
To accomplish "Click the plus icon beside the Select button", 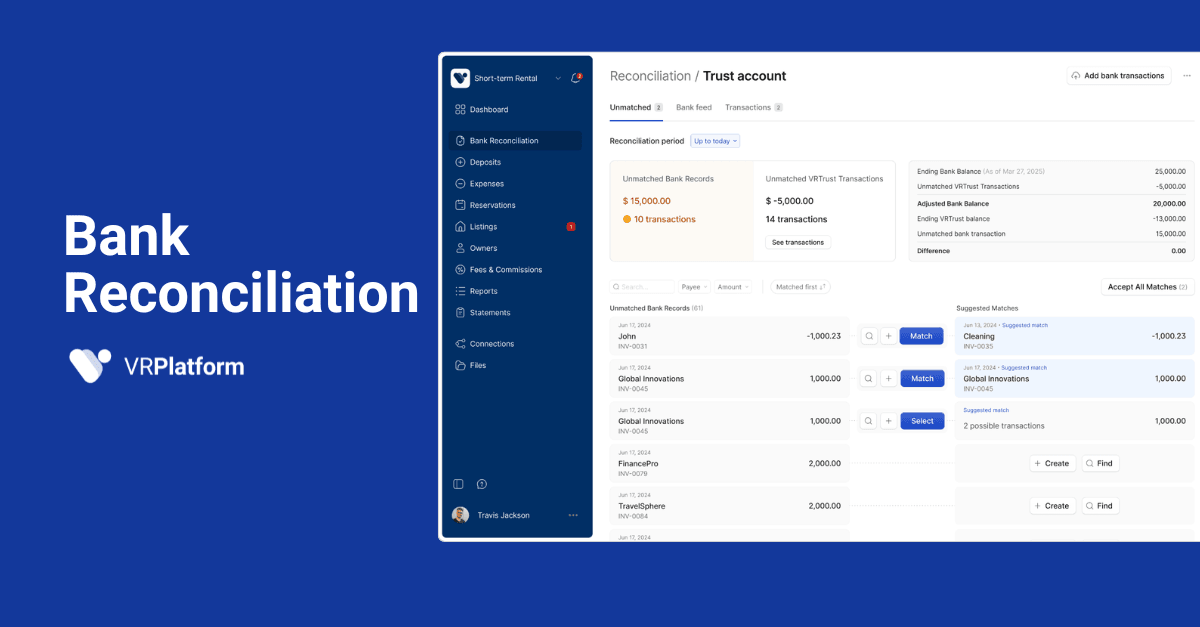I will (x=888, y=421).
